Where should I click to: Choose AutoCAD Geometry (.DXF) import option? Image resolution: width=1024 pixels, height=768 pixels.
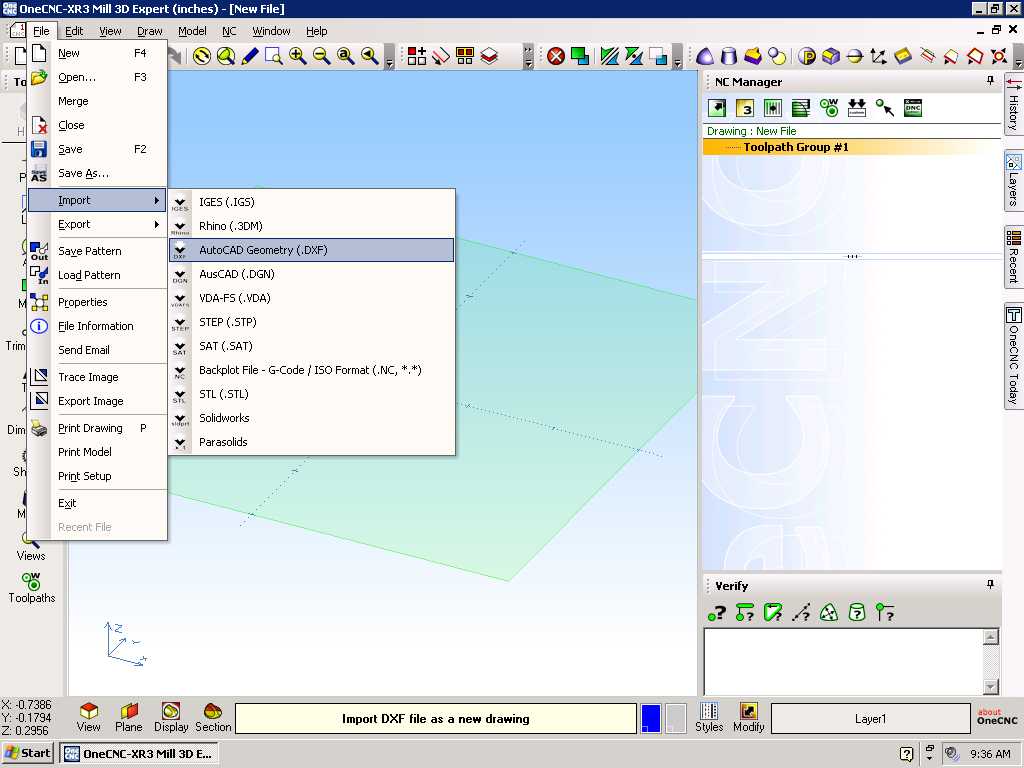click(x=312, y=250)
